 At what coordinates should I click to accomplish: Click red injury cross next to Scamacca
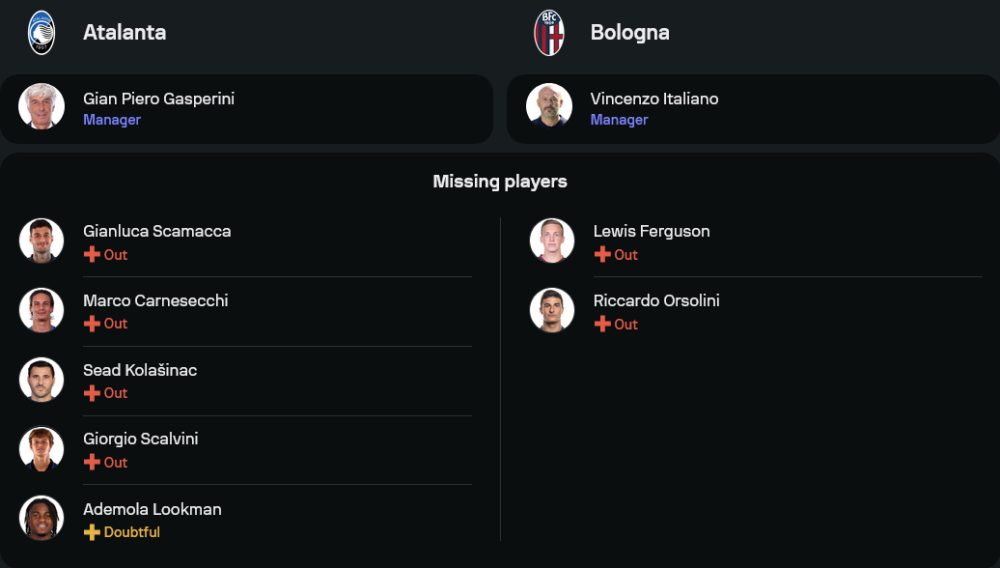[92, 255]
